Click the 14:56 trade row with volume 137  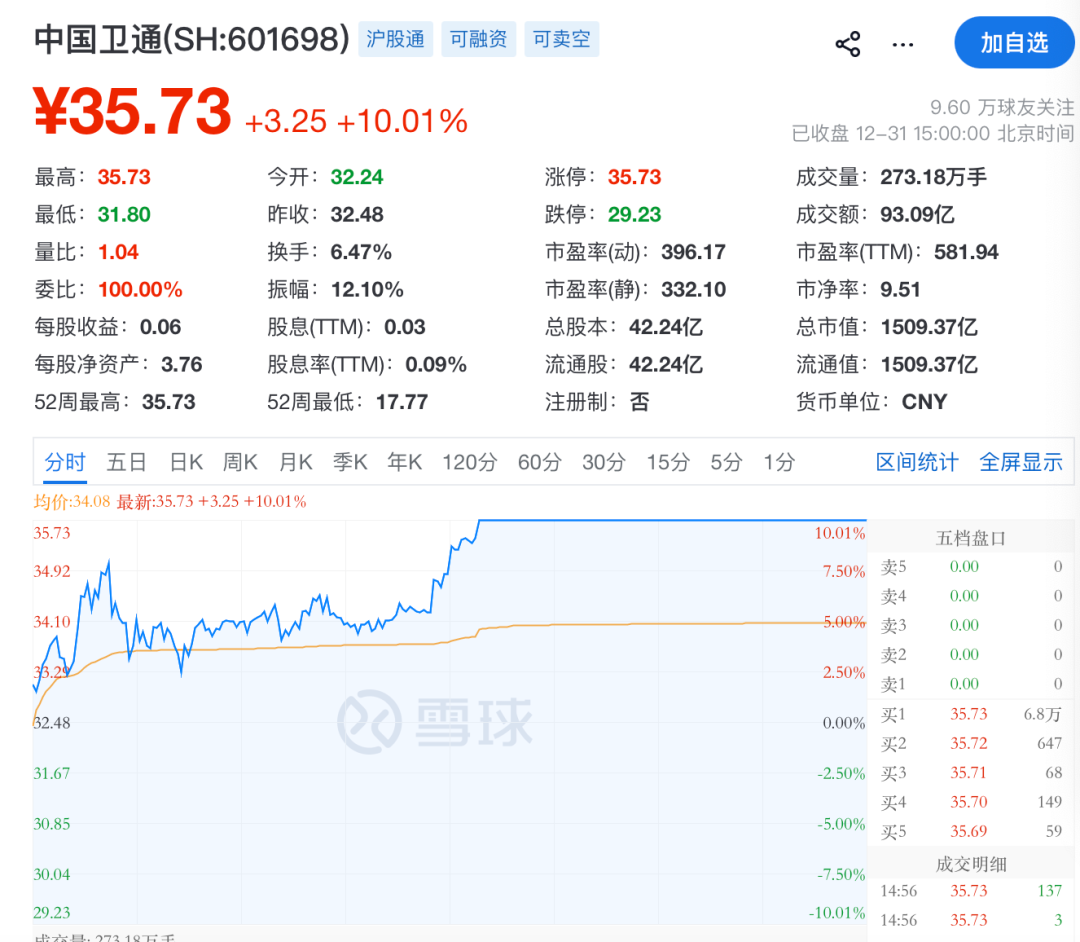pos(970,891)
